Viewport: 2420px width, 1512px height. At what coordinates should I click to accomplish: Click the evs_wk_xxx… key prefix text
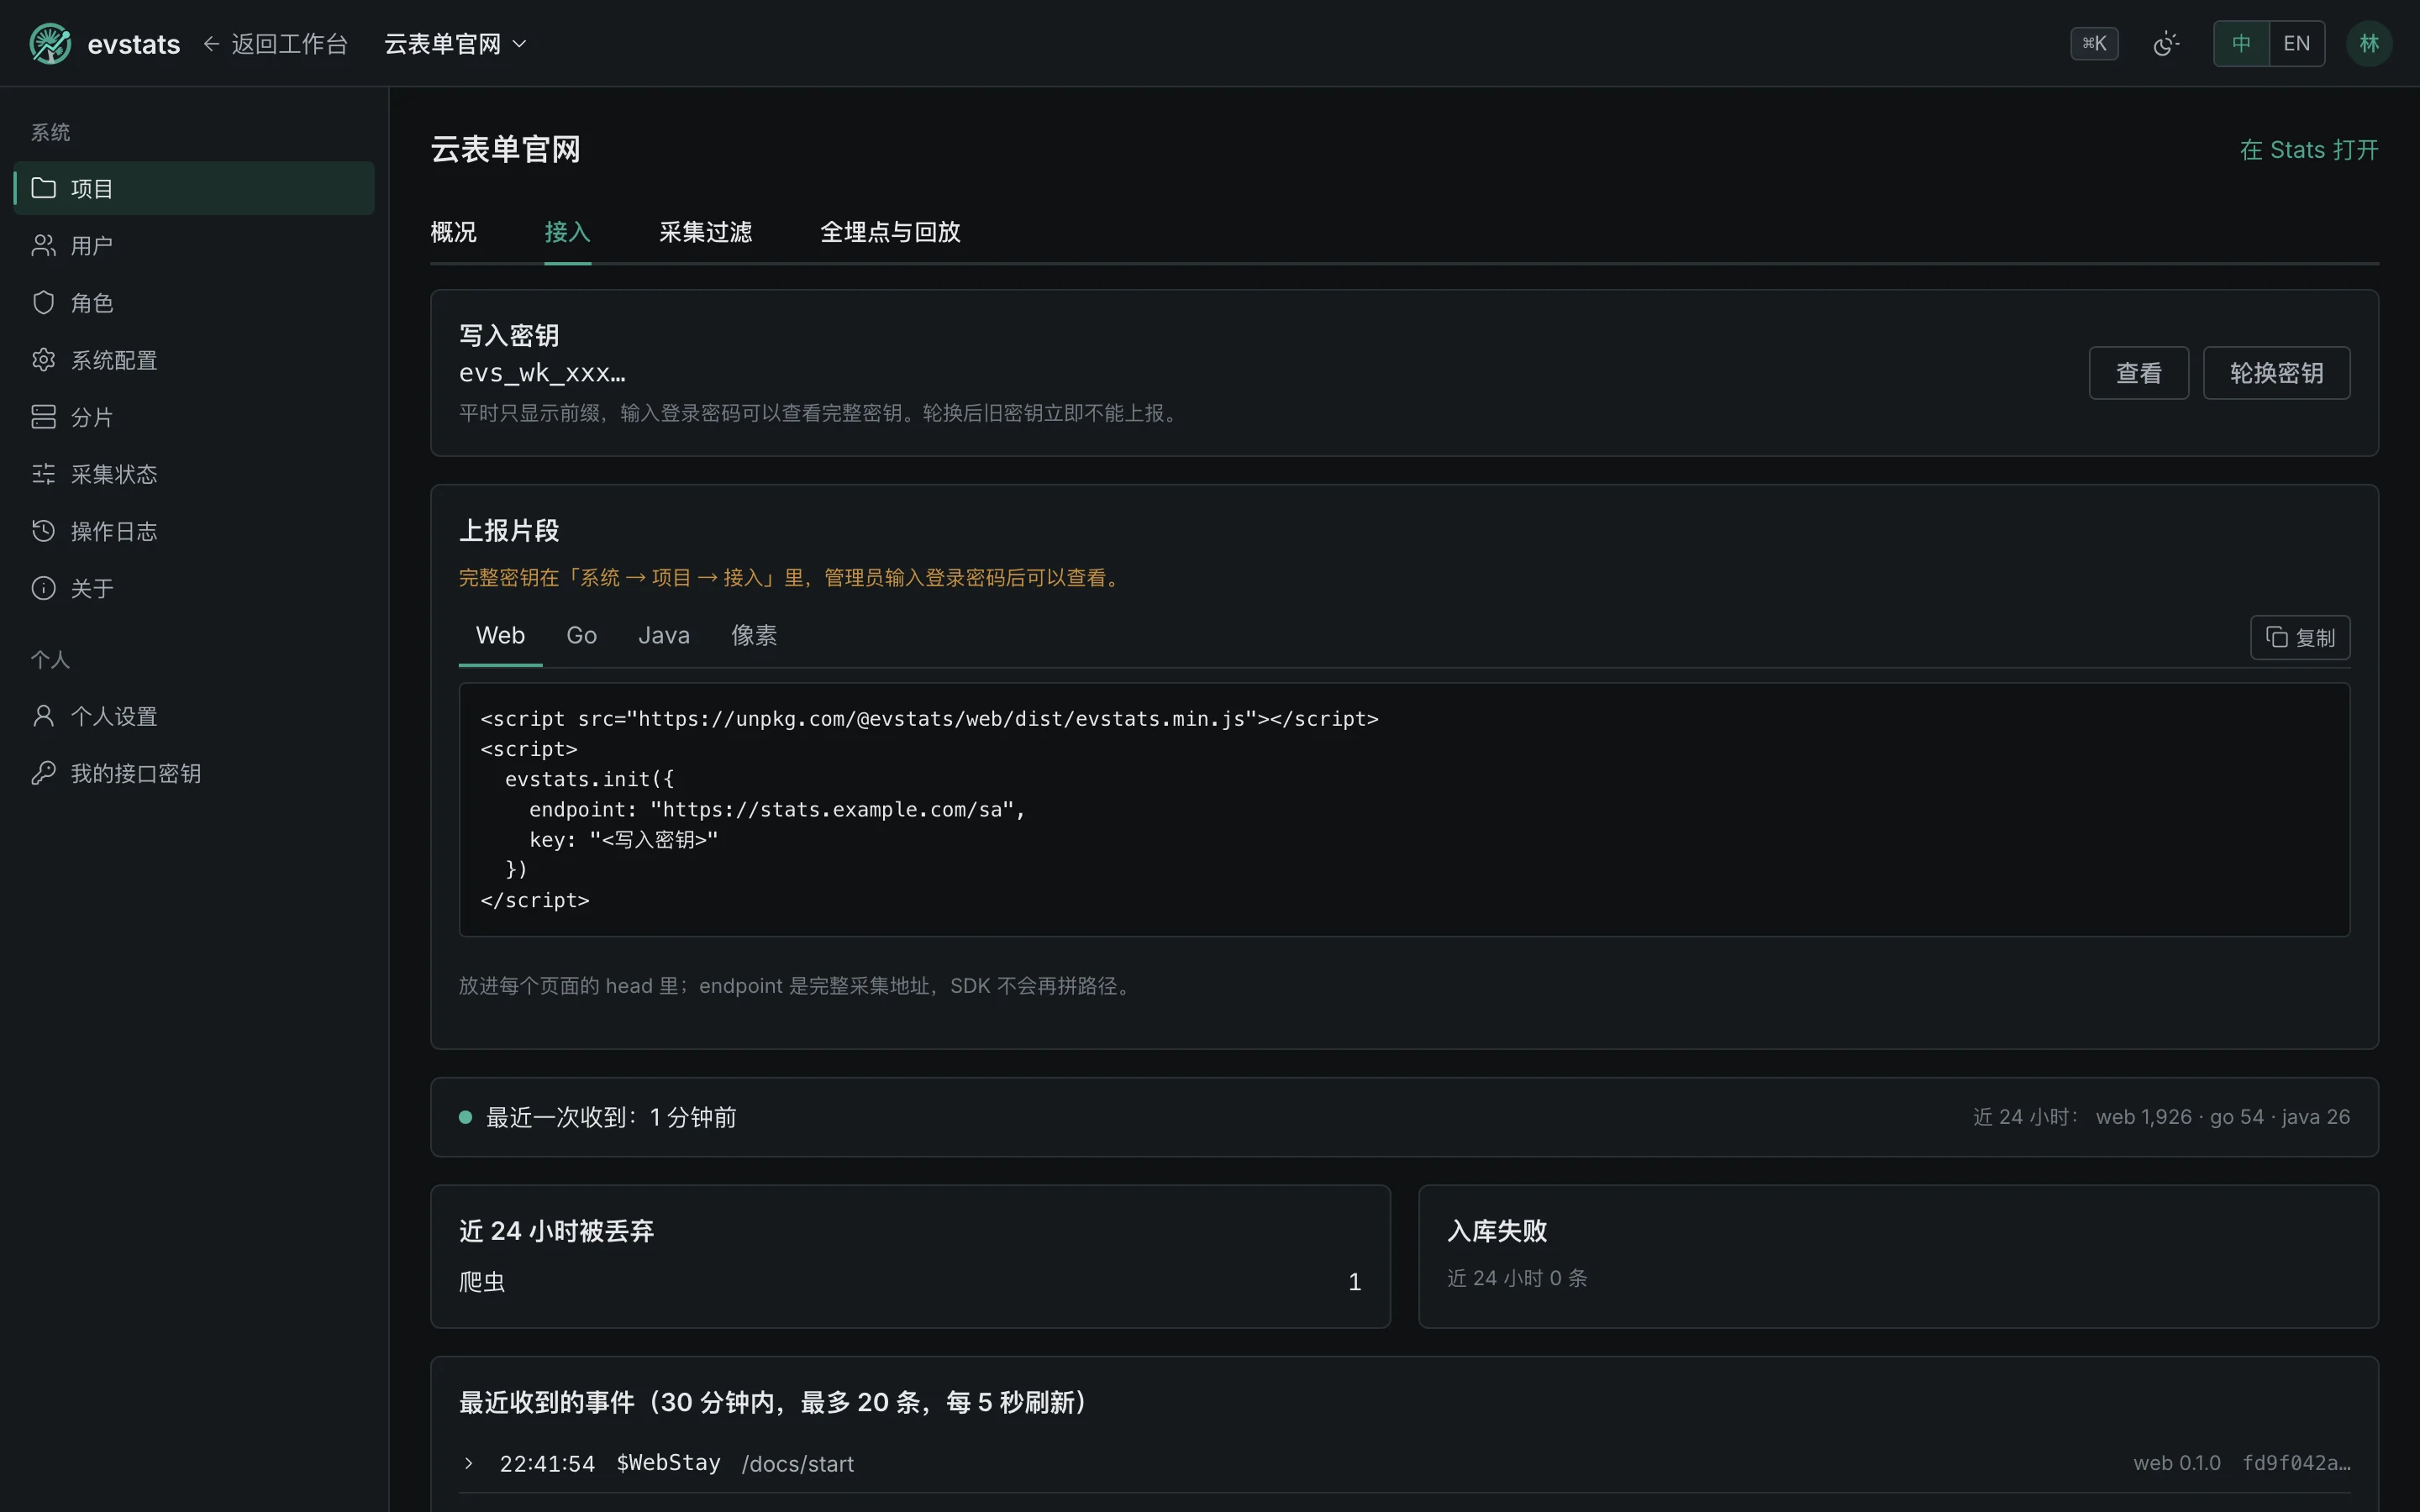click(x=542, y=373)
